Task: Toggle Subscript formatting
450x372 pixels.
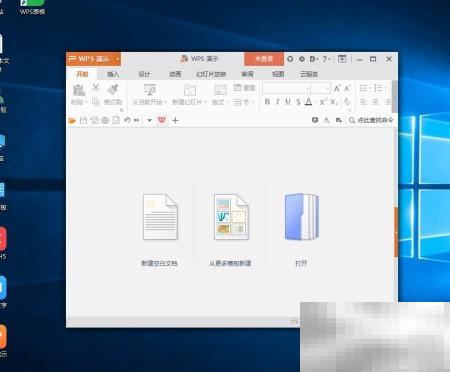Action: (x=334, y=102)
